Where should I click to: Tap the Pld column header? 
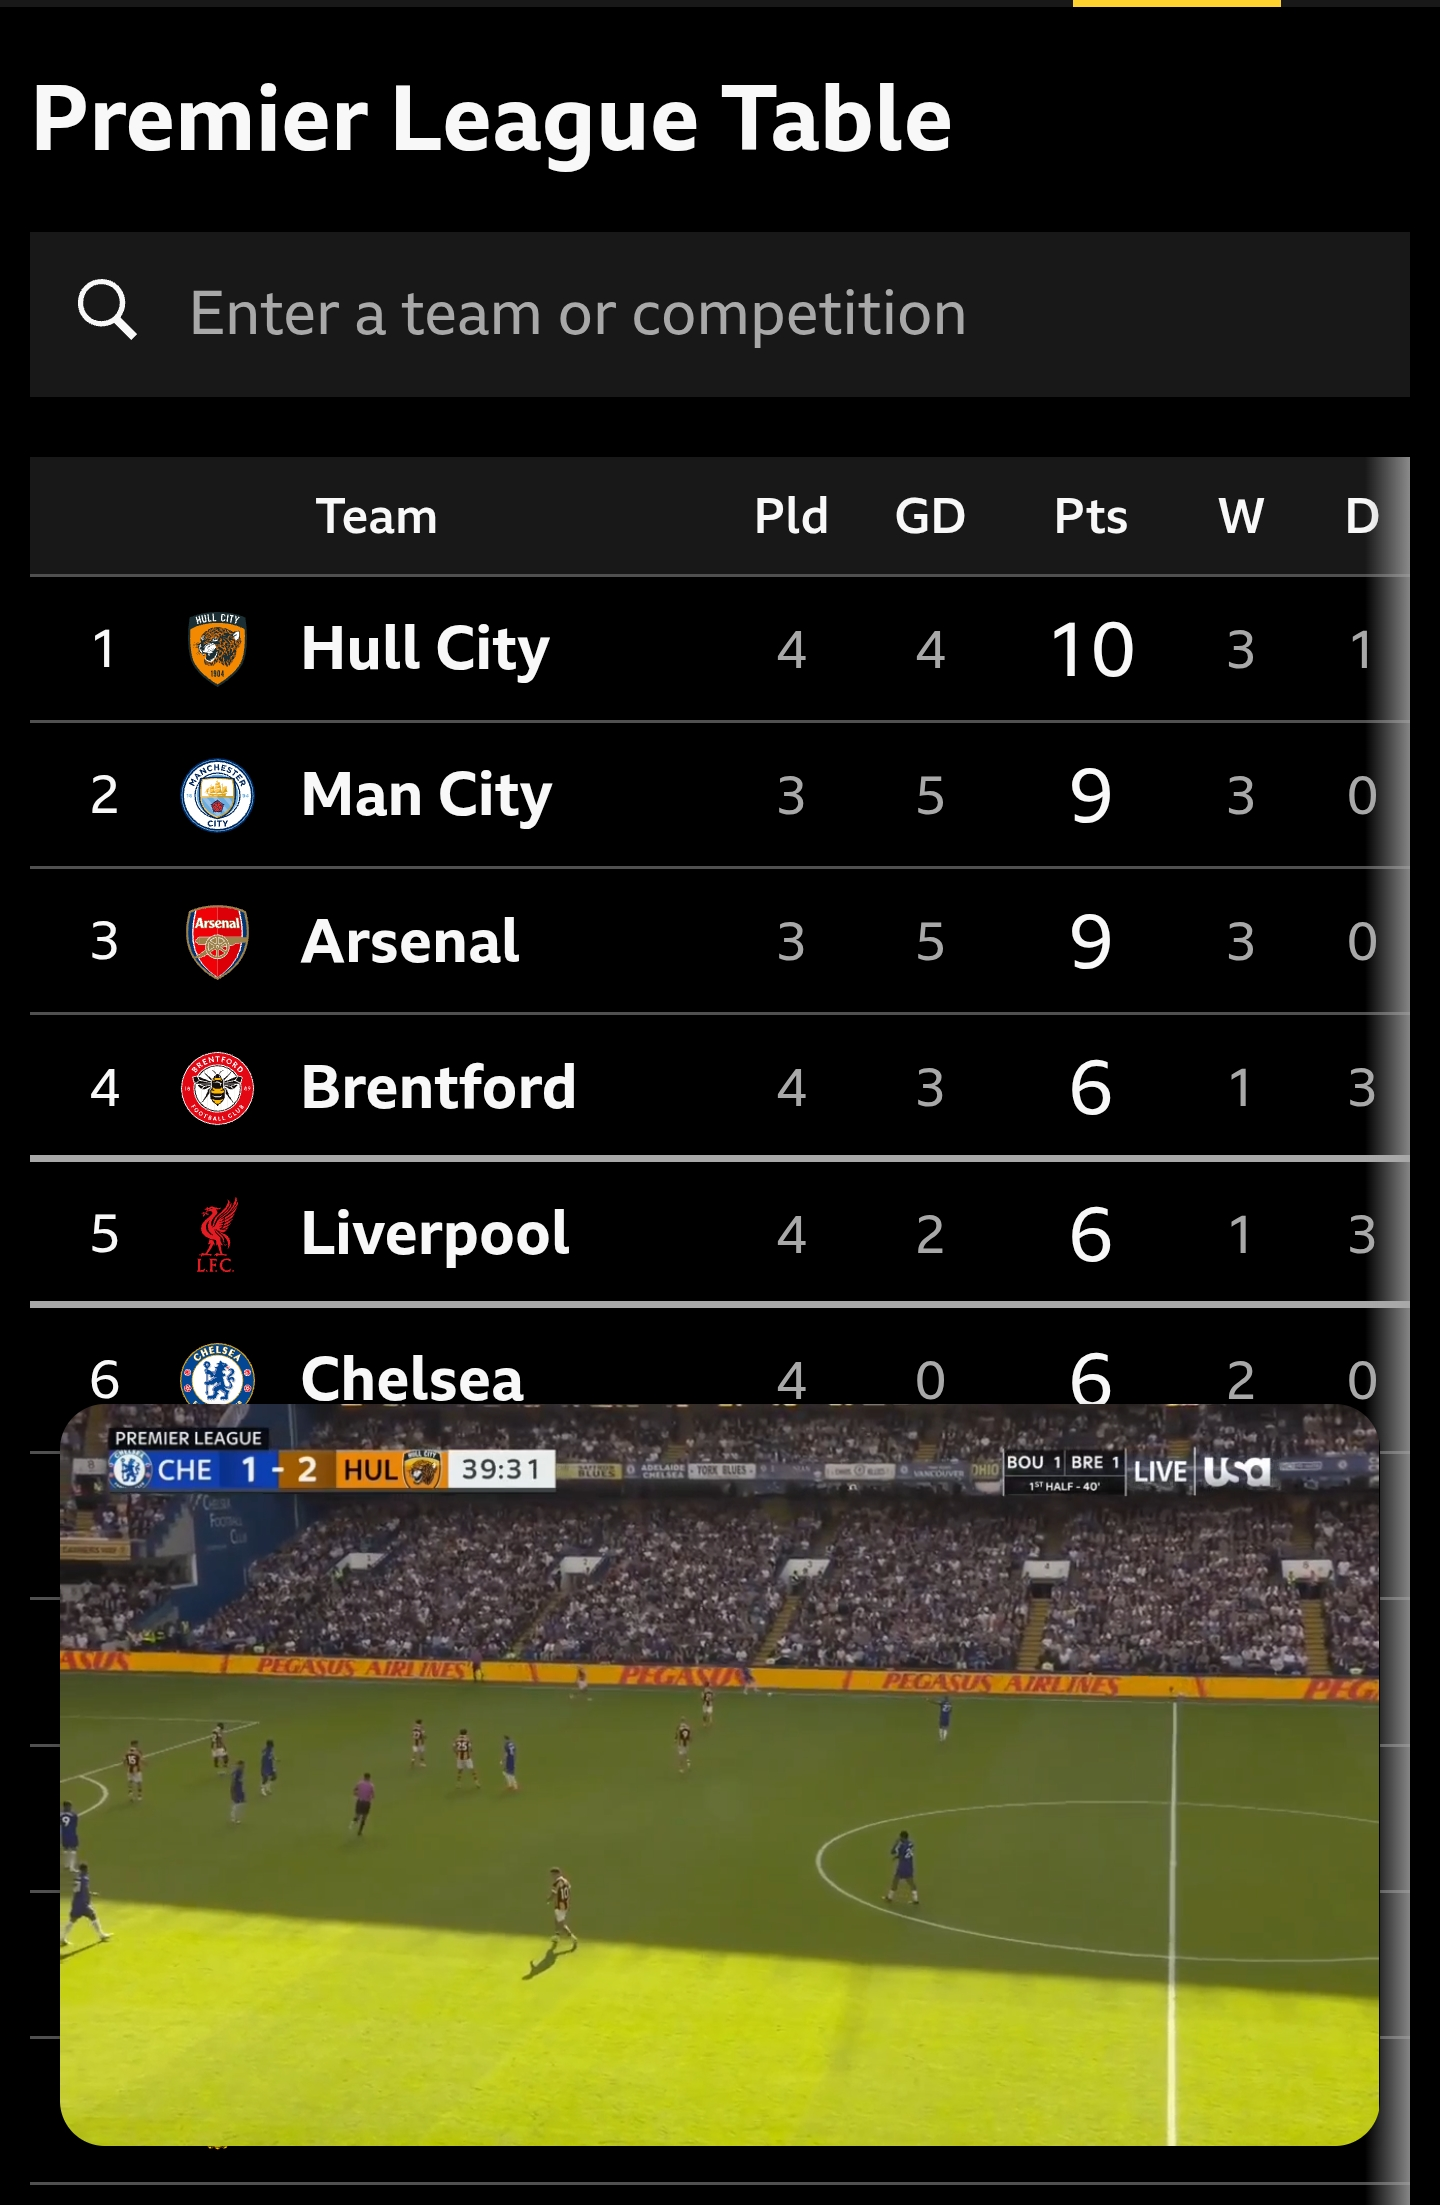[x=791, y=517]
